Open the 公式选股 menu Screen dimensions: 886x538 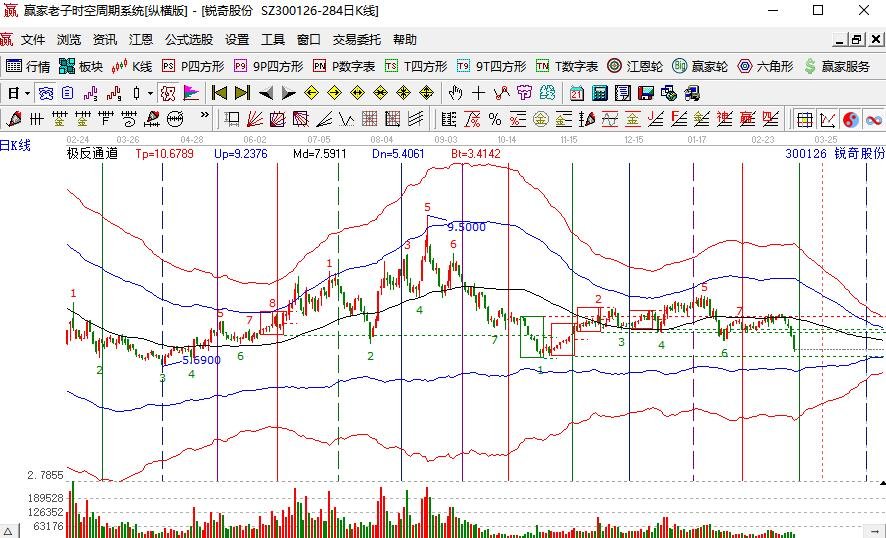pos(189,40)
